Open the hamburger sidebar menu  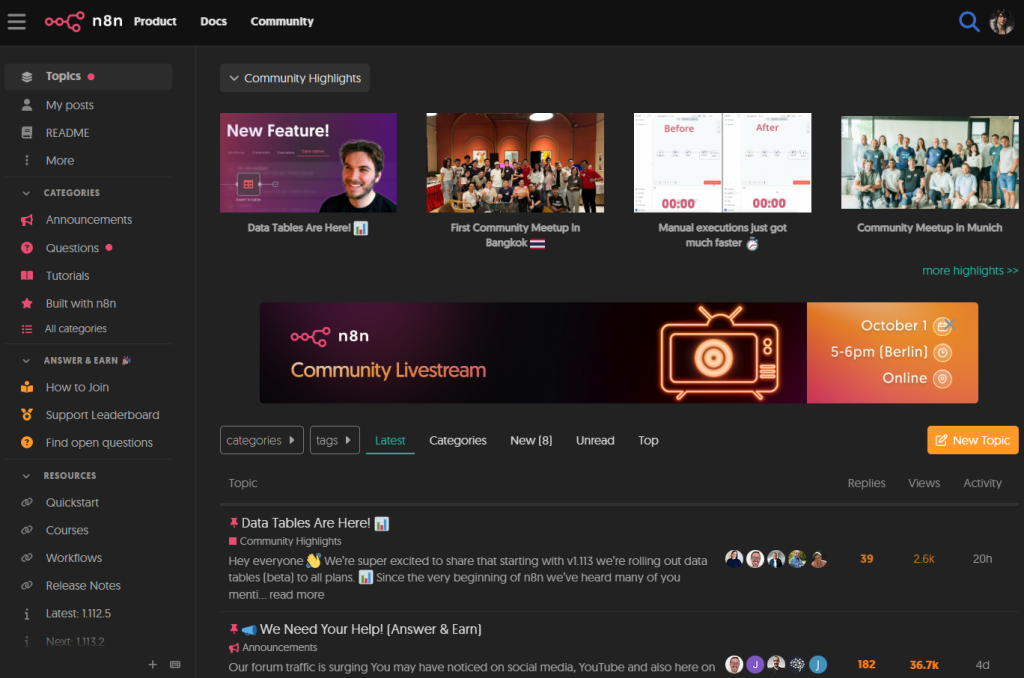[x=16, y=21]
